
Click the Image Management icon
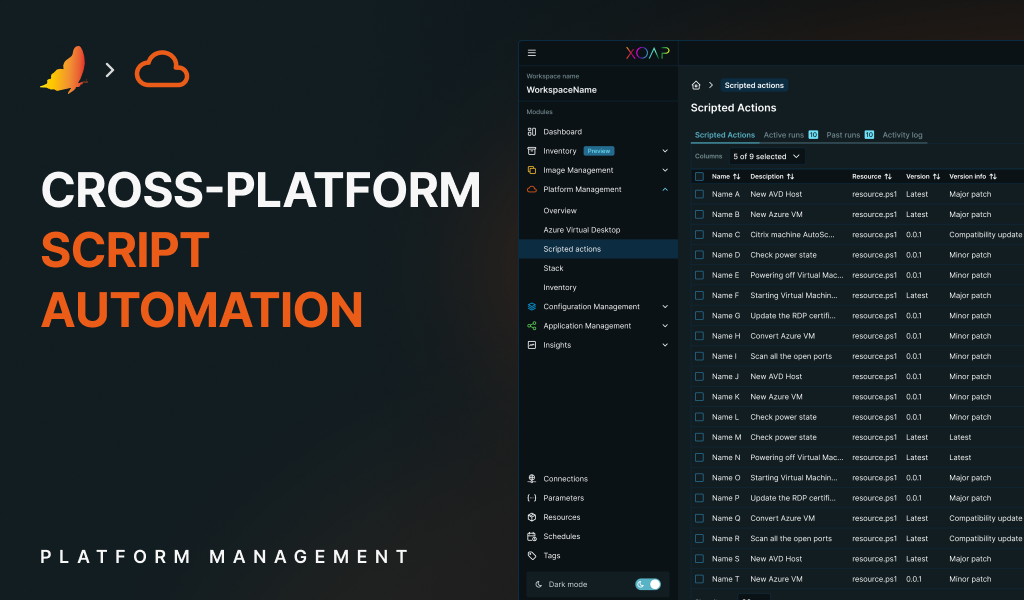(x=534, y=170)
